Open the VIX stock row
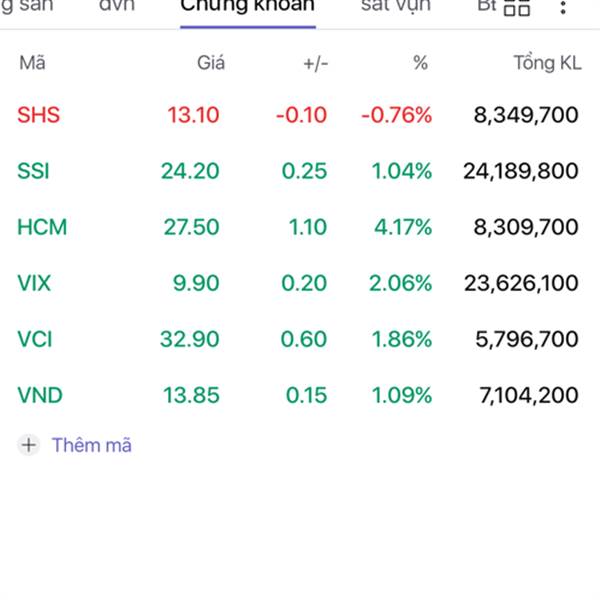Image resolution: width=600 pixels, height=600 pixels. click(298, 283)
